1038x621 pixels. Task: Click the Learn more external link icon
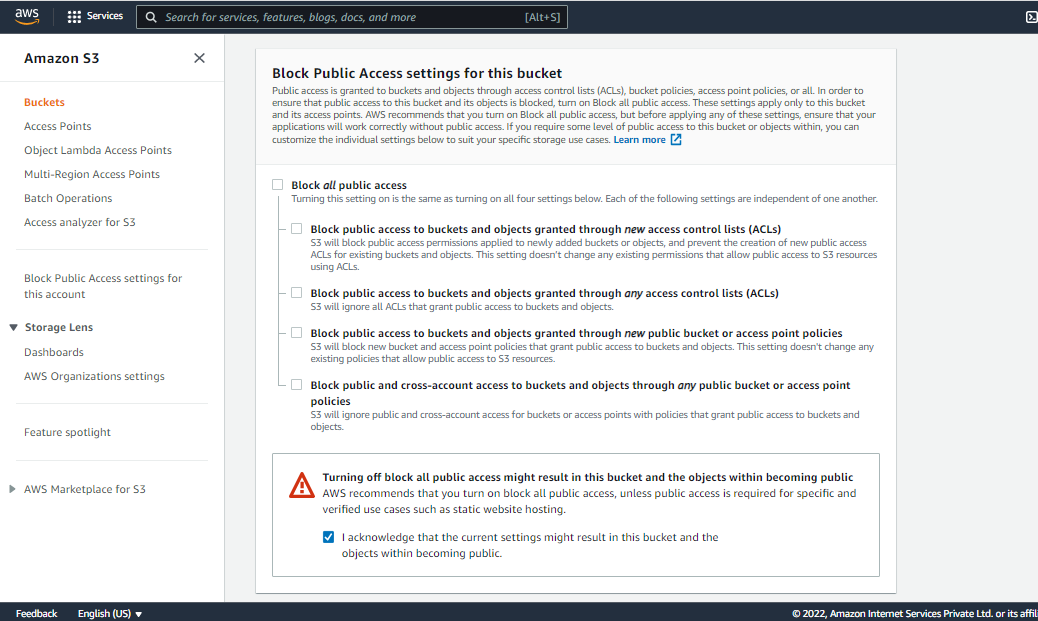click(676, 140)
